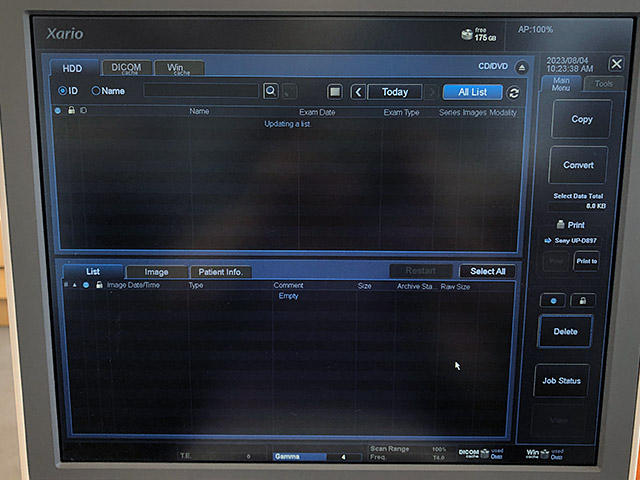Sort by Exam Date column header

[317, 112]
